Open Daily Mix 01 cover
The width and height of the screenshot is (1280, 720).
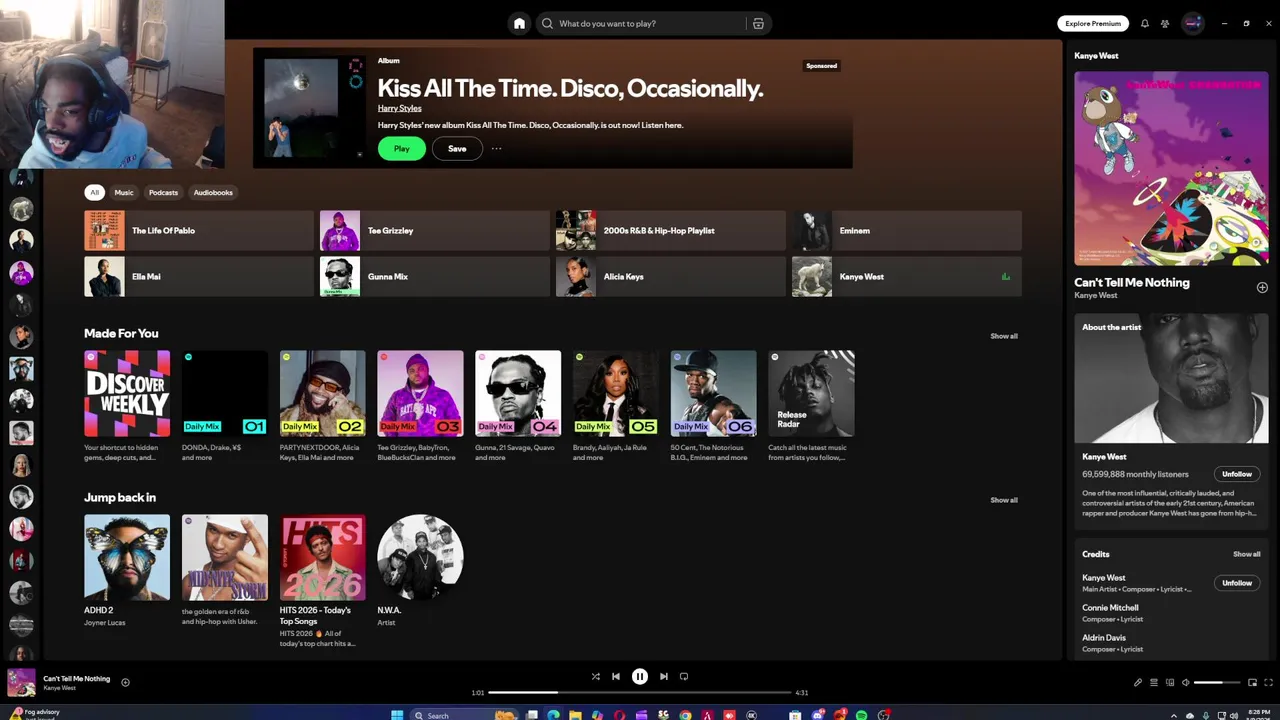(225, 393)
